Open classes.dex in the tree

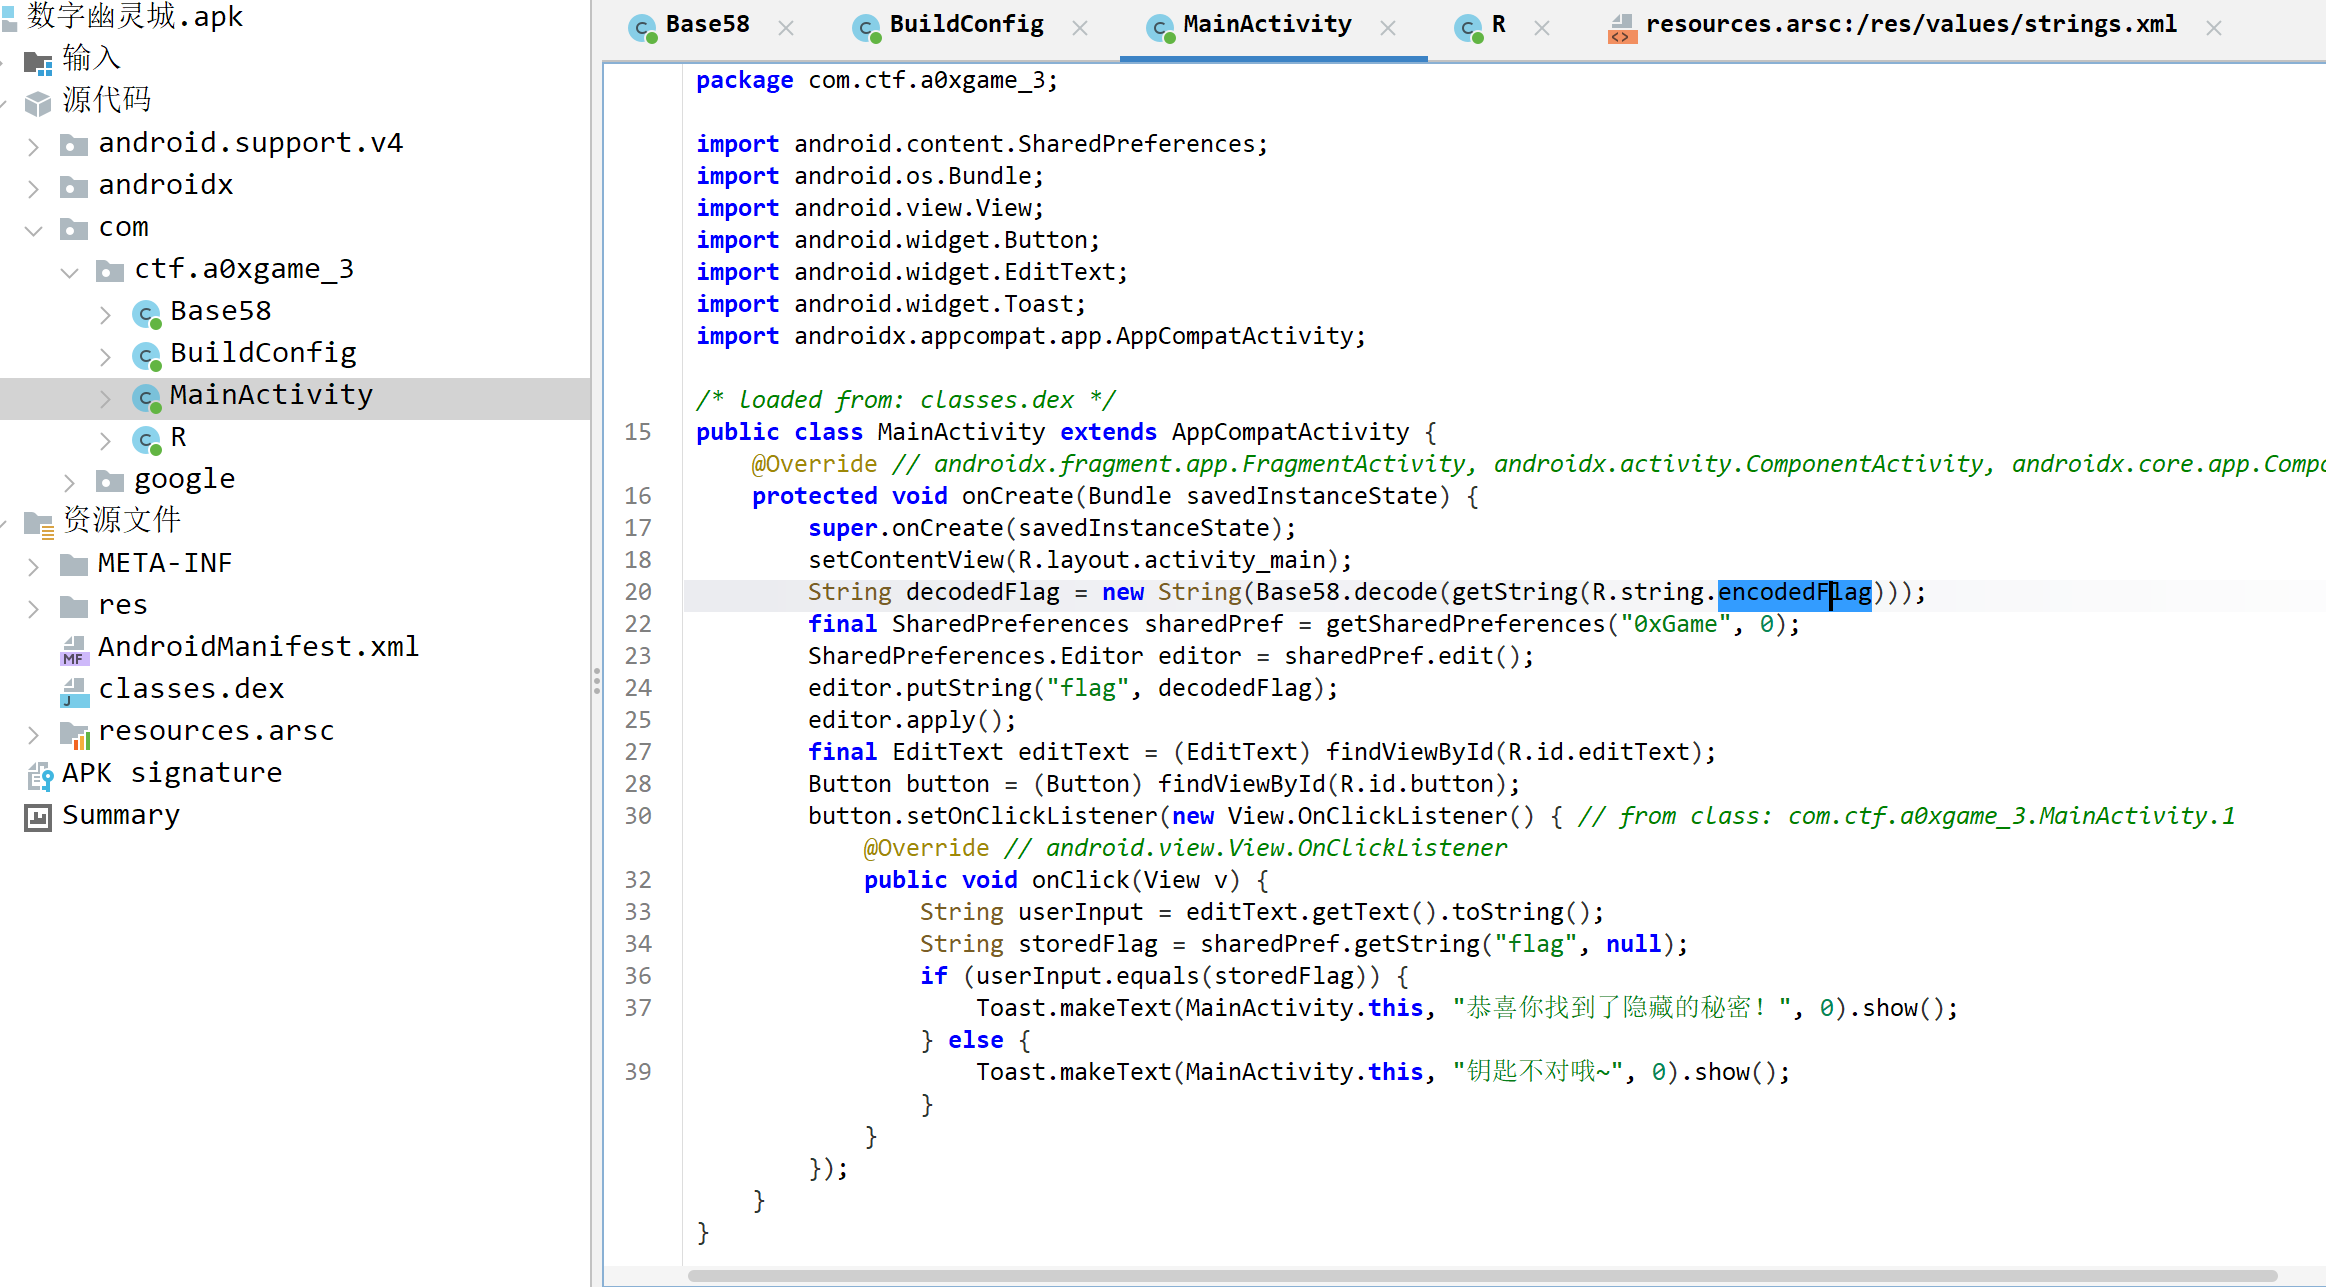[x=191, y=689]
